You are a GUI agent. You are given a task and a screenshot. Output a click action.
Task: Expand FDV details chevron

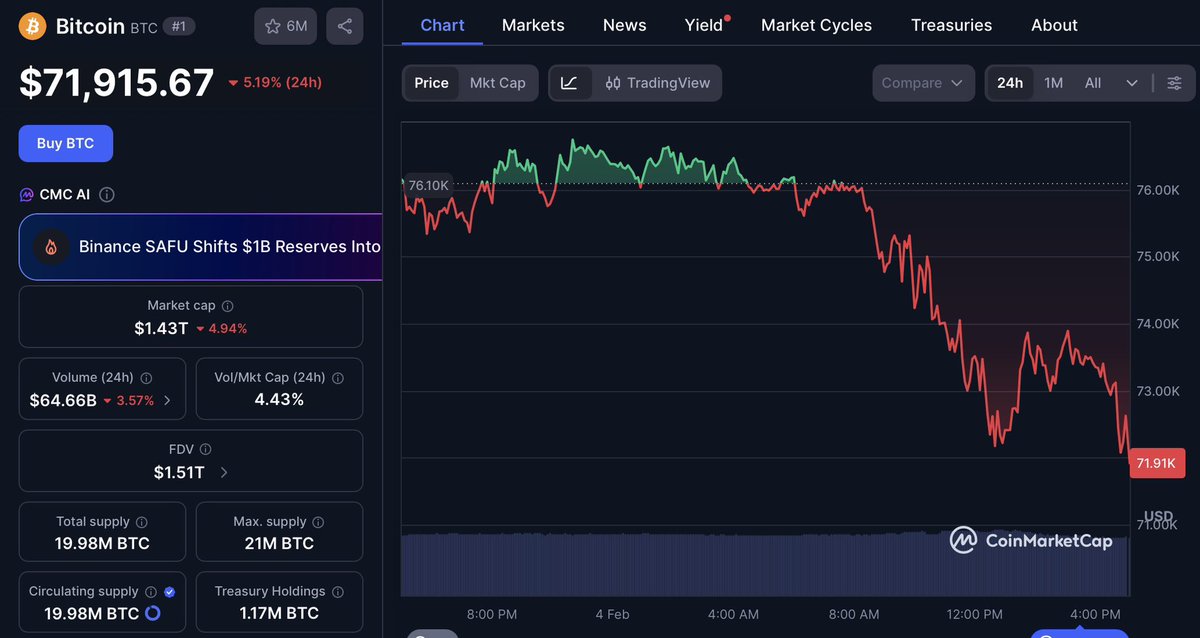[223, 472]
